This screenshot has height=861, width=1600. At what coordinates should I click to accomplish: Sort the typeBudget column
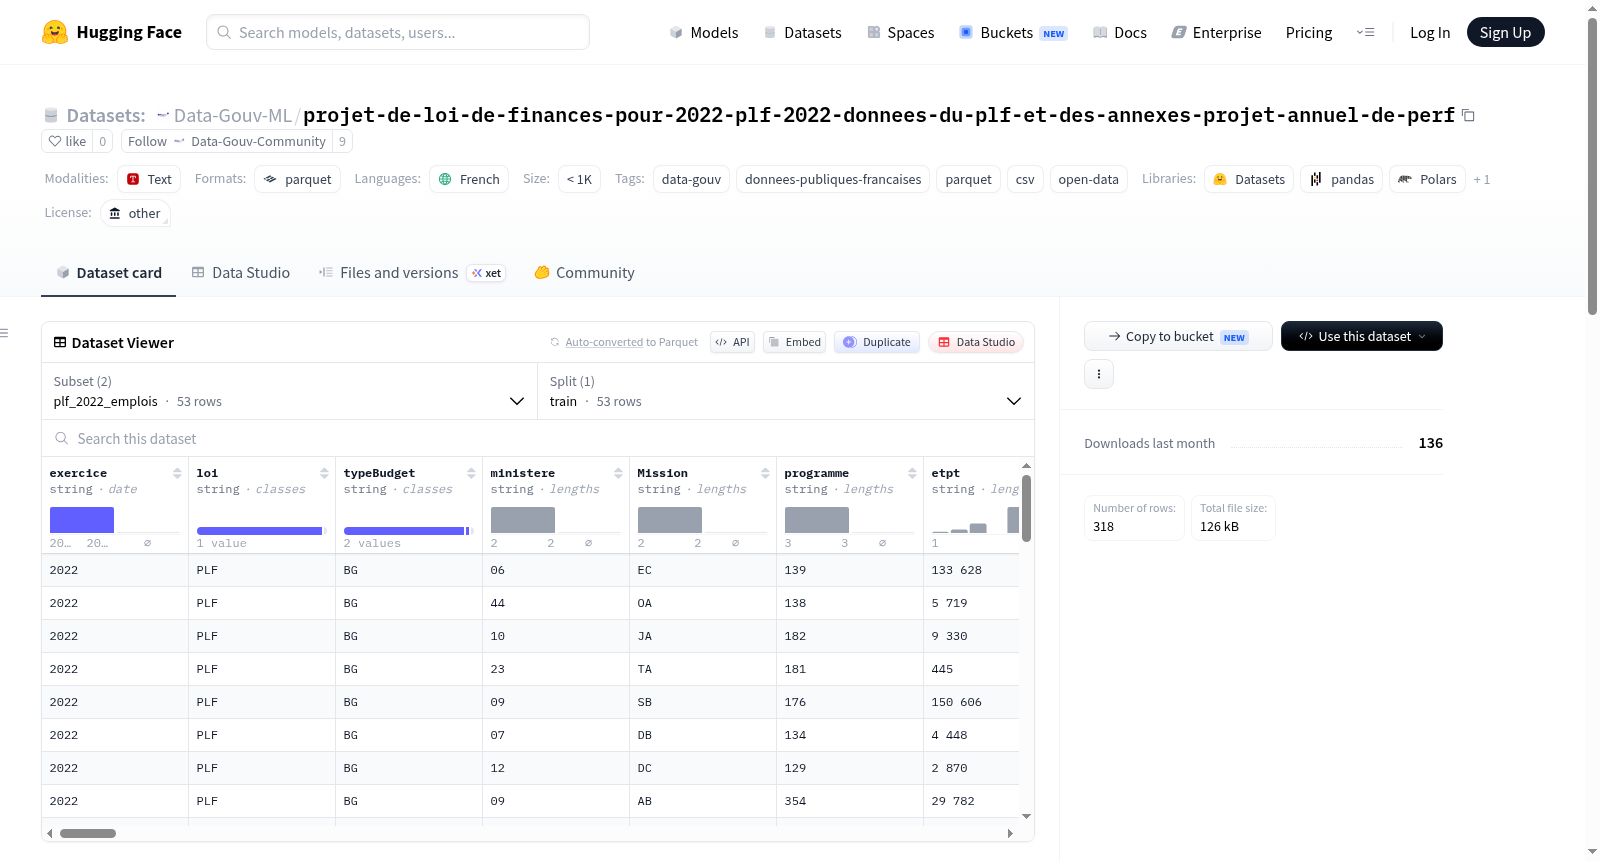pos(471,473)
